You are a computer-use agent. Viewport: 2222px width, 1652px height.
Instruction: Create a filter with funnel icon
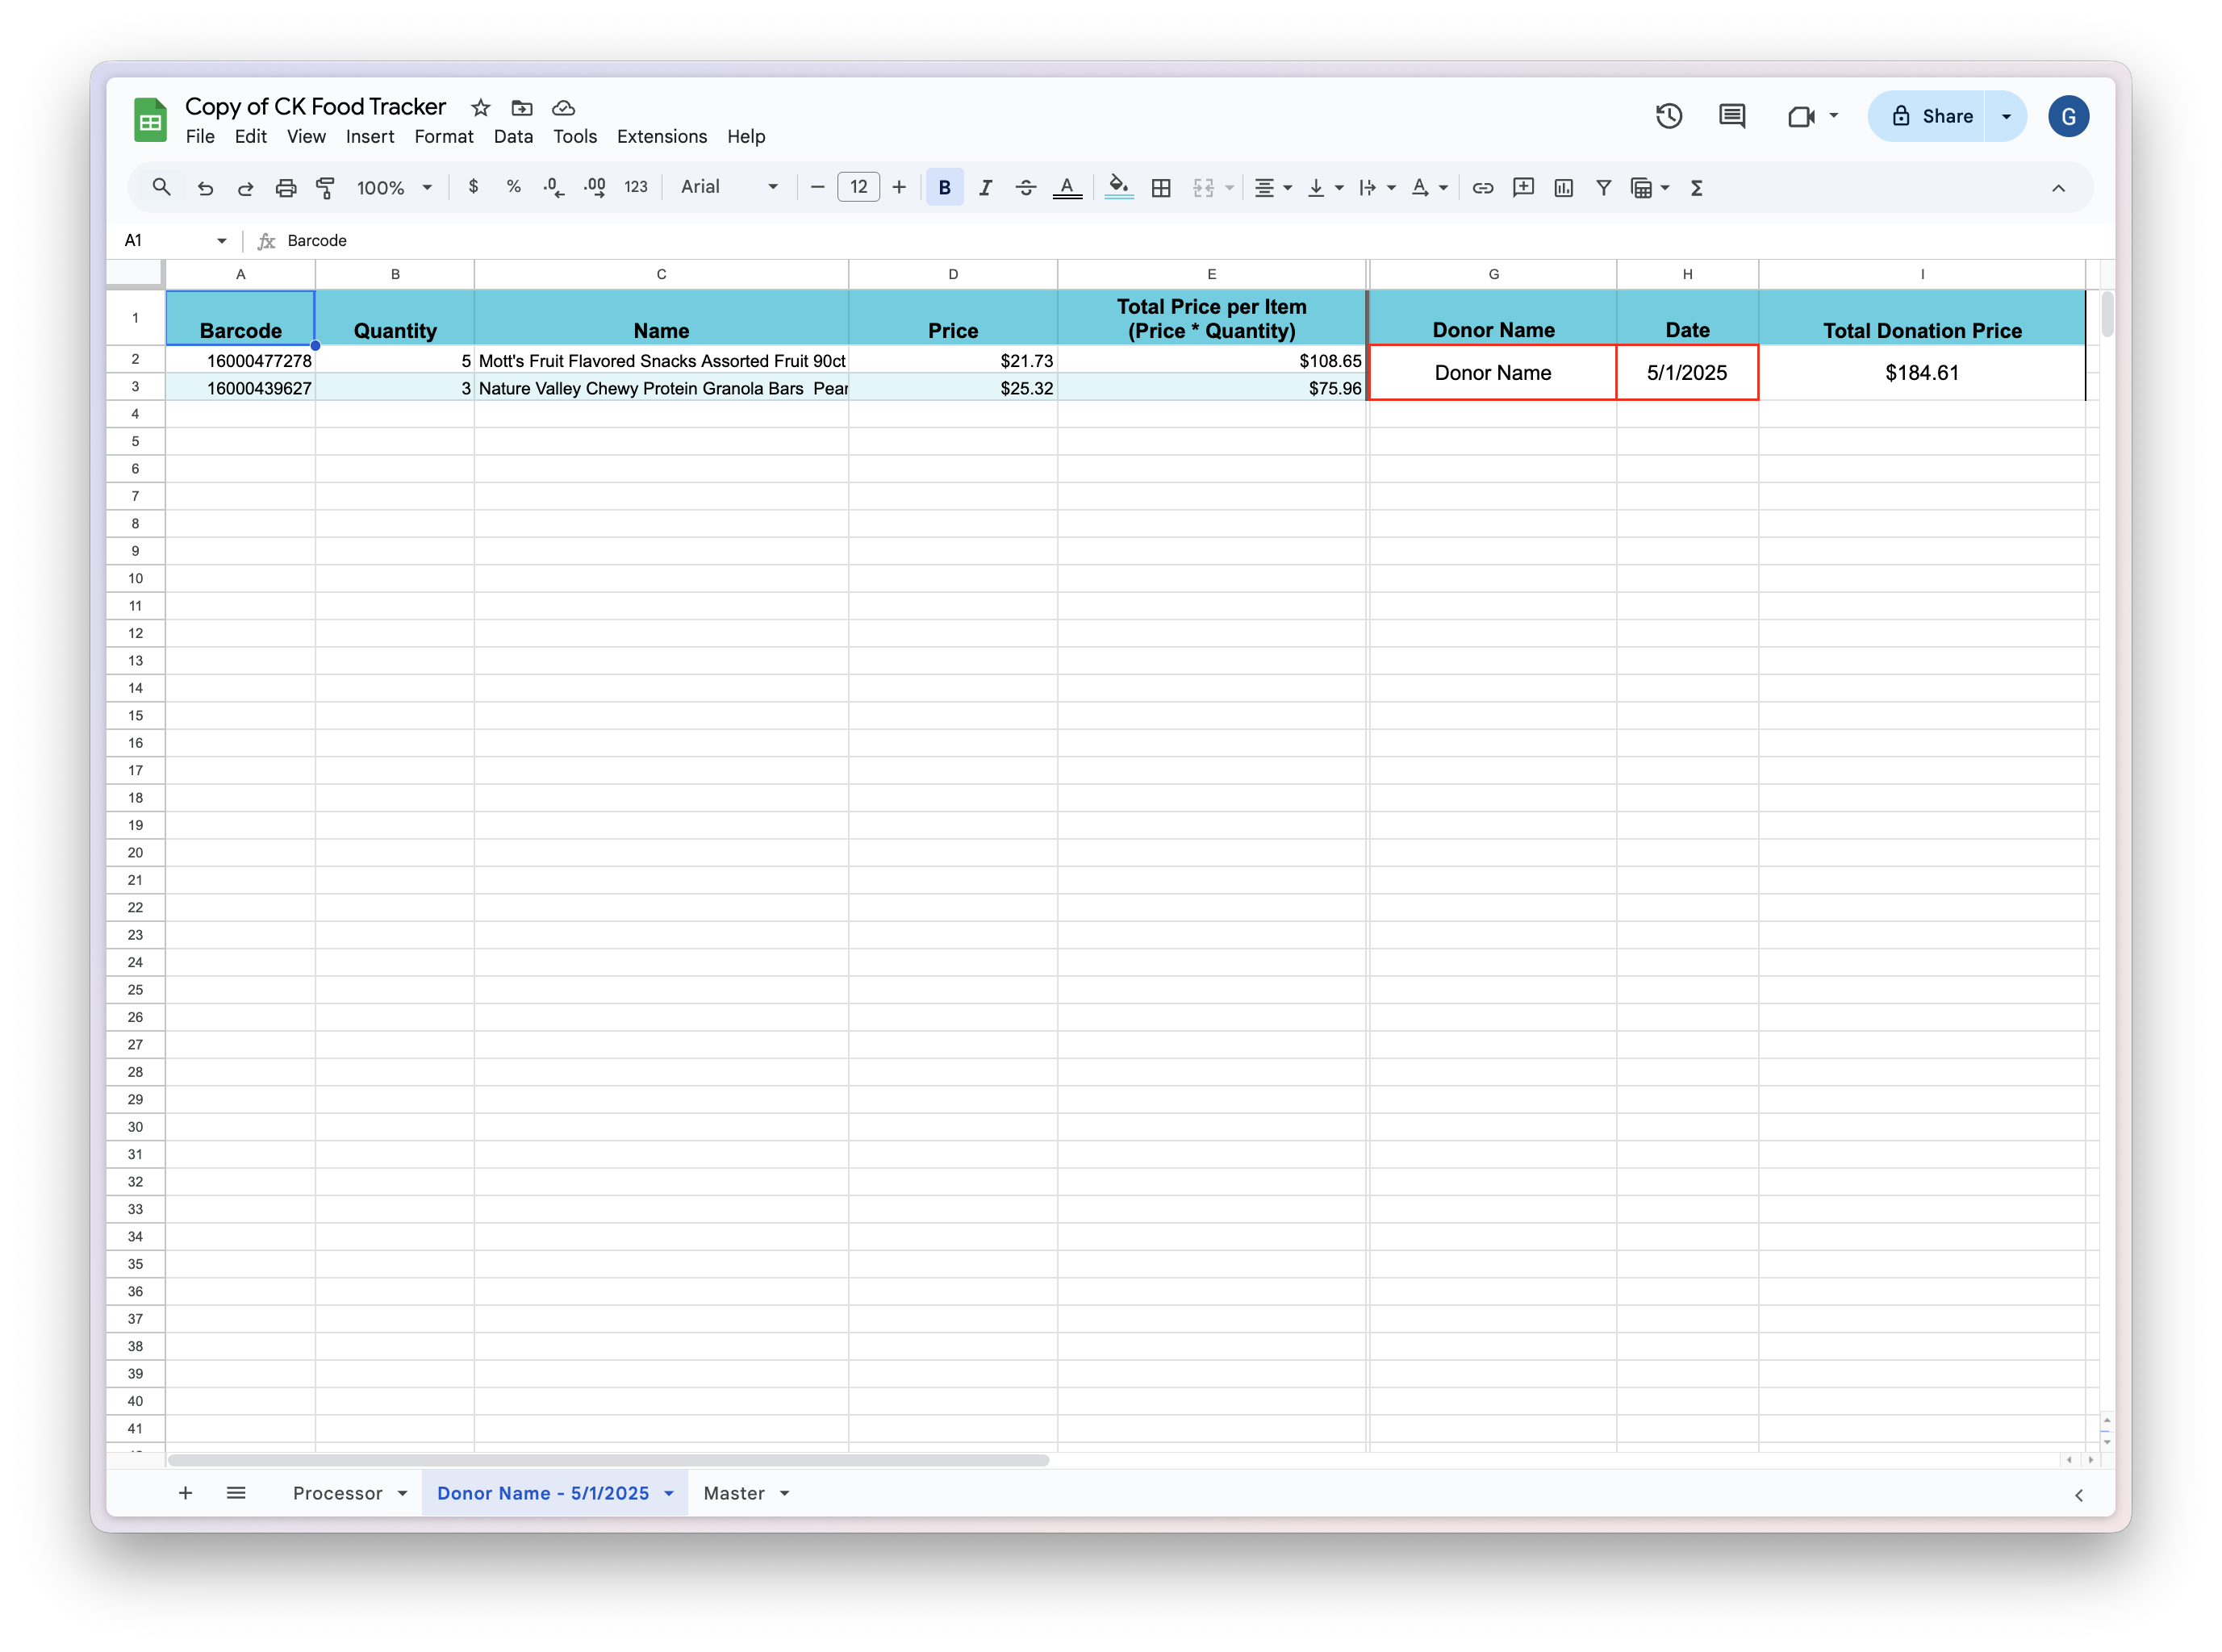coord(1603,187)
